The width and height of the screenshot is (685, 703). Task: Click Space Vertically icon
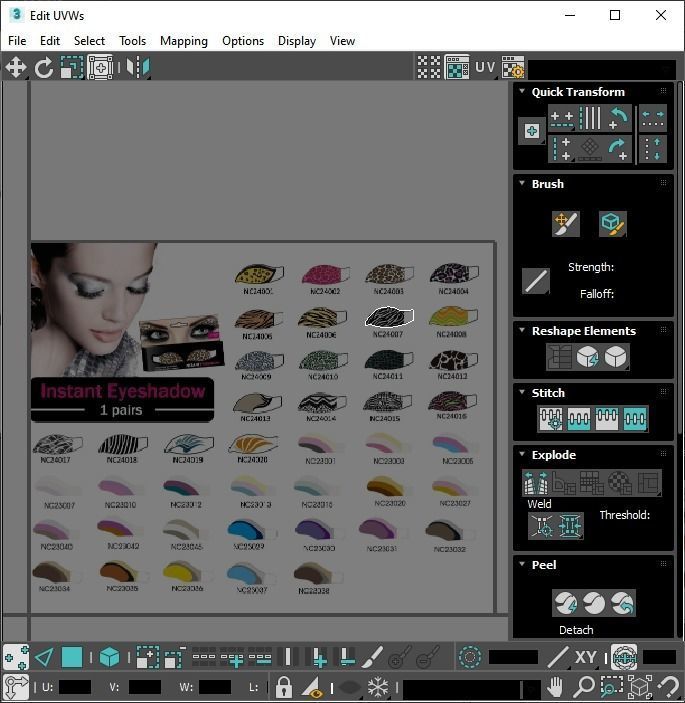click(x=653, y=149)
